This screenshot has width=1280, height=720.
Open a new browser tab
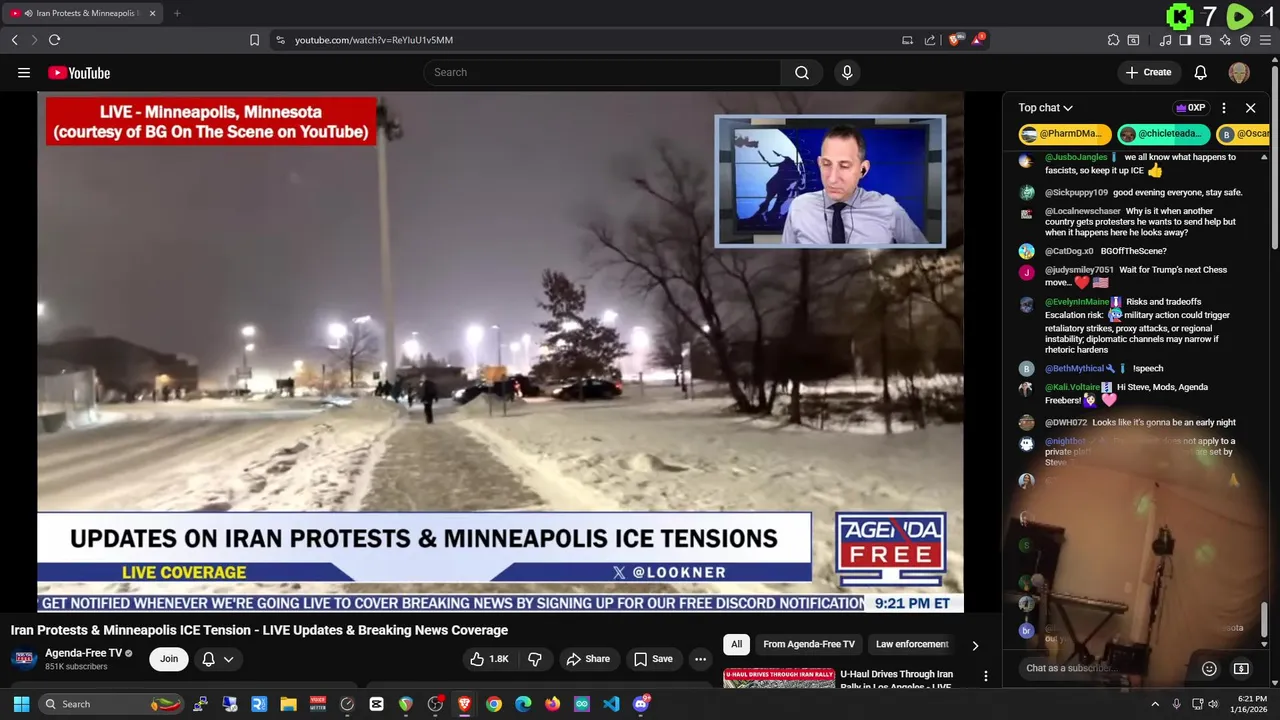point(177,13)
